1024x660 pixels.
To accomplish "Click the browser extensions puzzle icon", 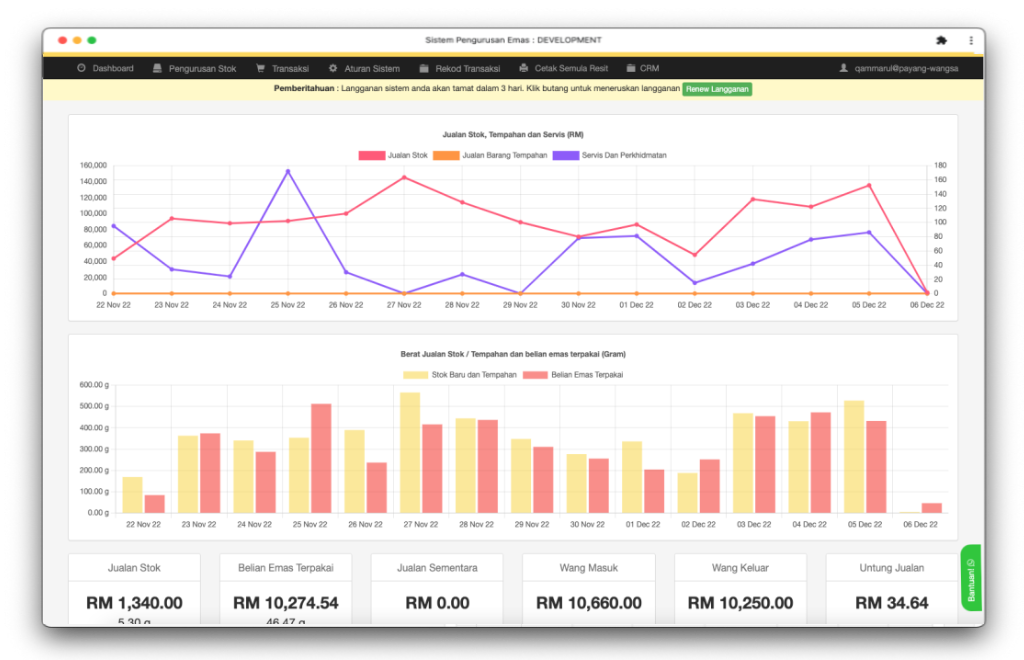I will point(940,41).
